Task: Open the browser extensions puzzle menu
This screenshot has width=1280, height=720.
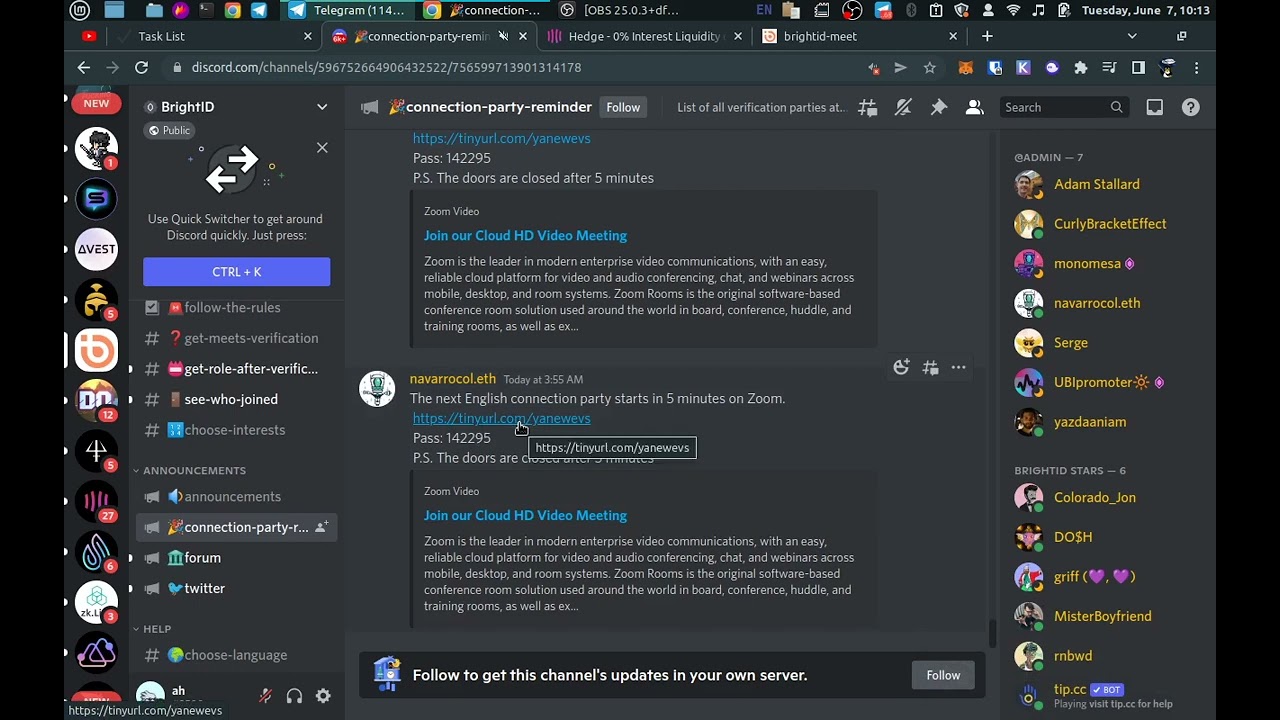Action: coord(1081,68)
